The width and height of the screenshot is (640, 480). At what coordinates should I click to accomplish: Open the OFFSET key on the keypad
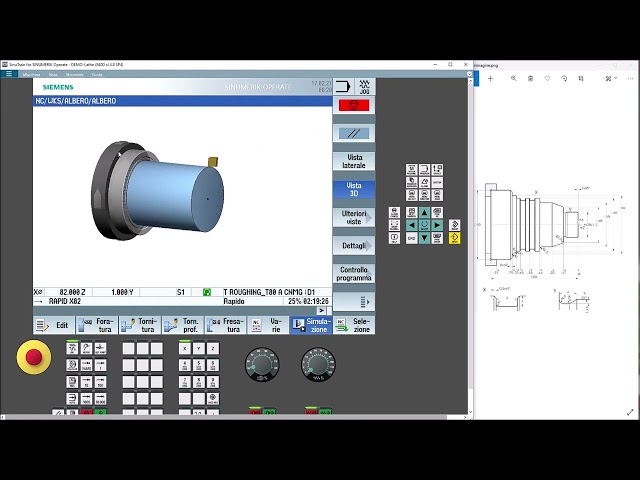(x=437, y=169)
